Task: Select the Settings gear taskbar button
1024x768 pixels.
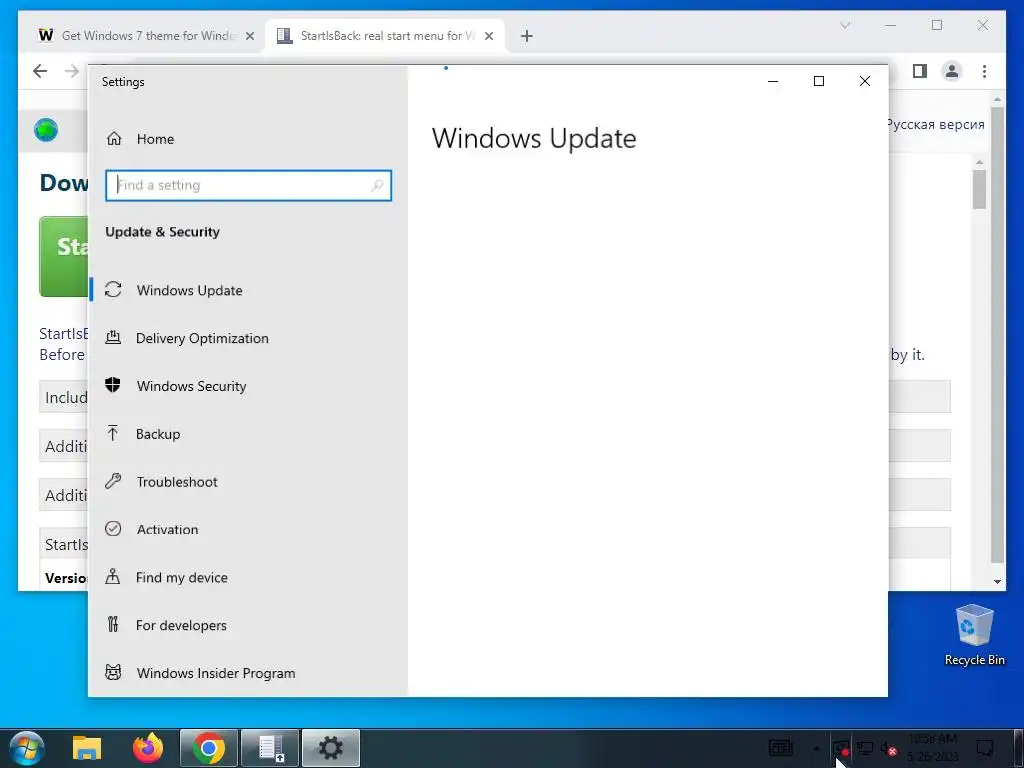Action: 330,748
